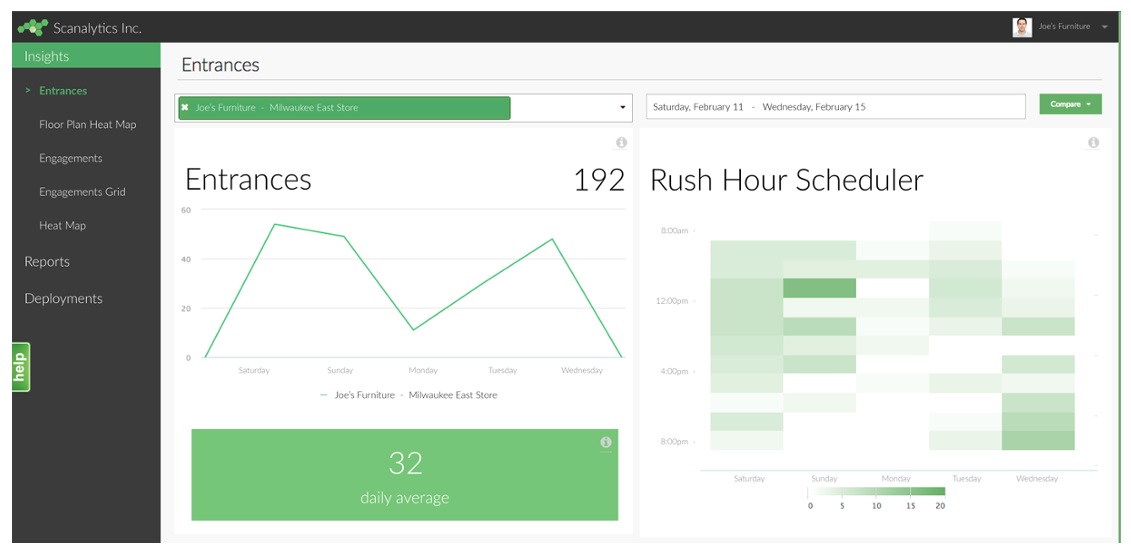Open the Reports section
This screenshot has width=1131, height=555.
[47, 262]
